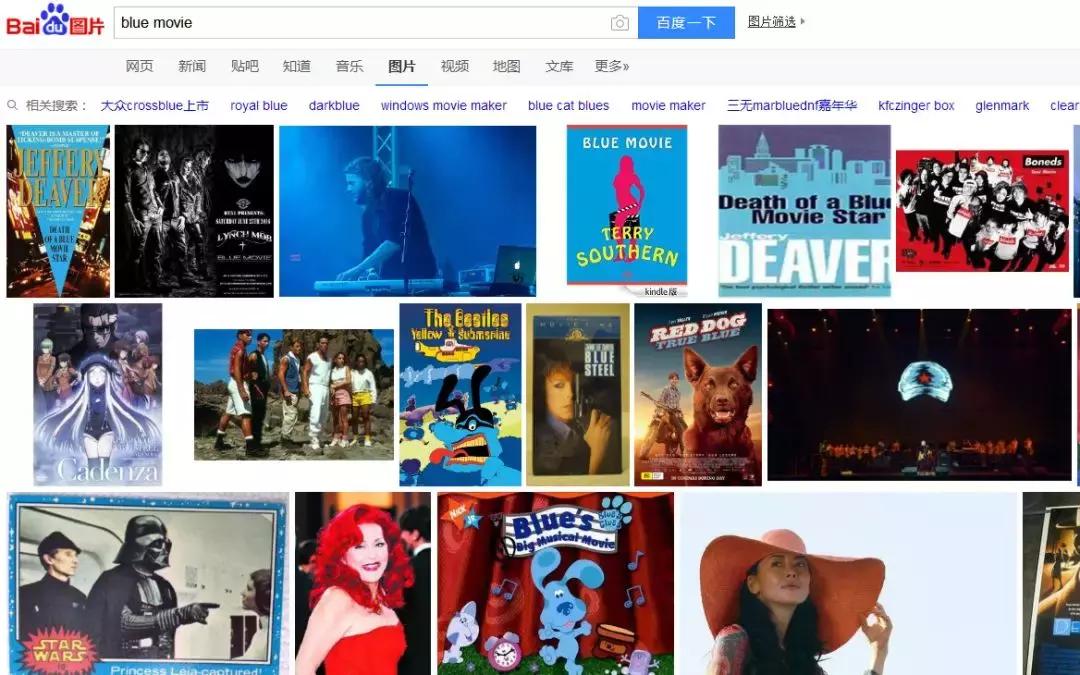Switch to the 视频 tab
Screen dimensions: 1080x675
coord(455,66)
